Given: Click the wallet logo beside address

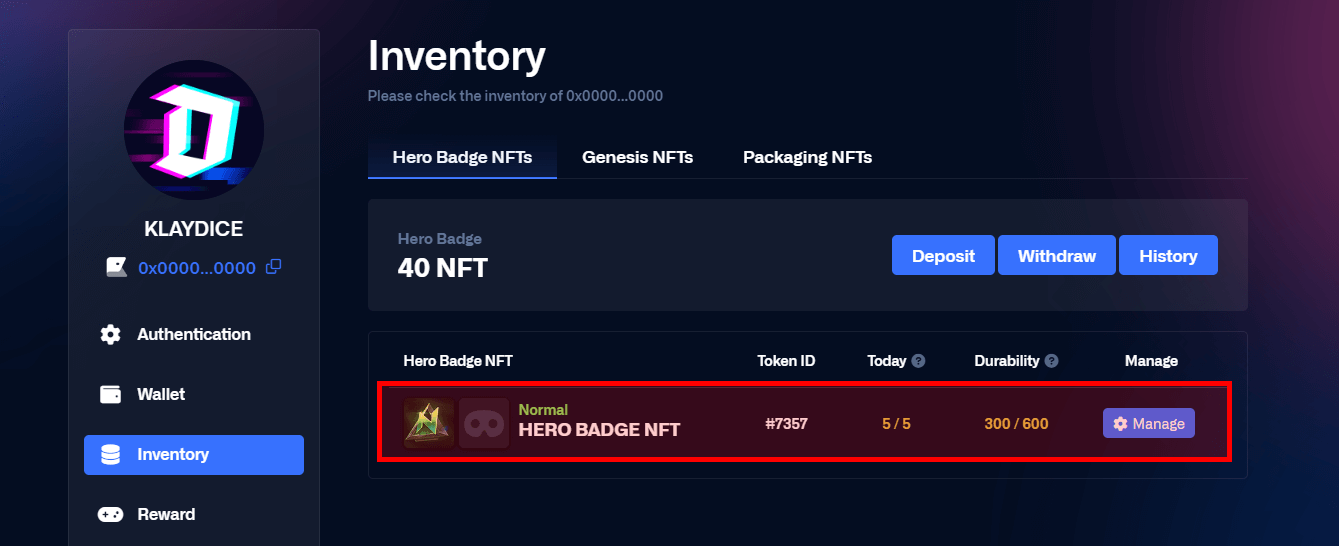Looking at the screenshot, I should 117,267.
